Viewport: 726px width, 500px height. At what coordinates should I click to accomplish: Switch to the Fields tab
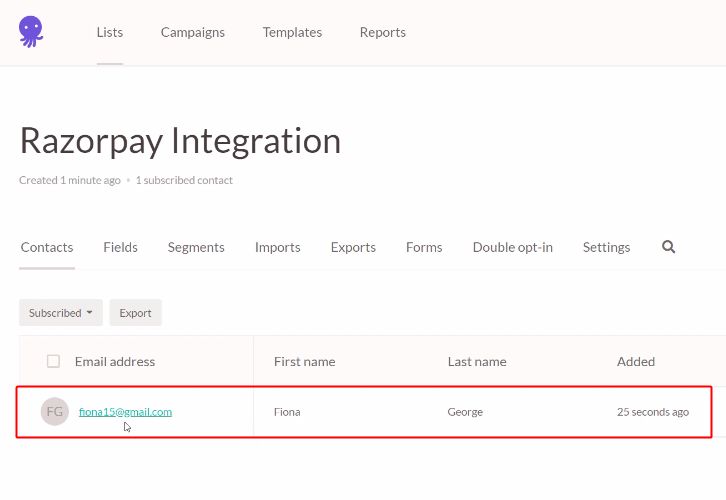point(120,247)
